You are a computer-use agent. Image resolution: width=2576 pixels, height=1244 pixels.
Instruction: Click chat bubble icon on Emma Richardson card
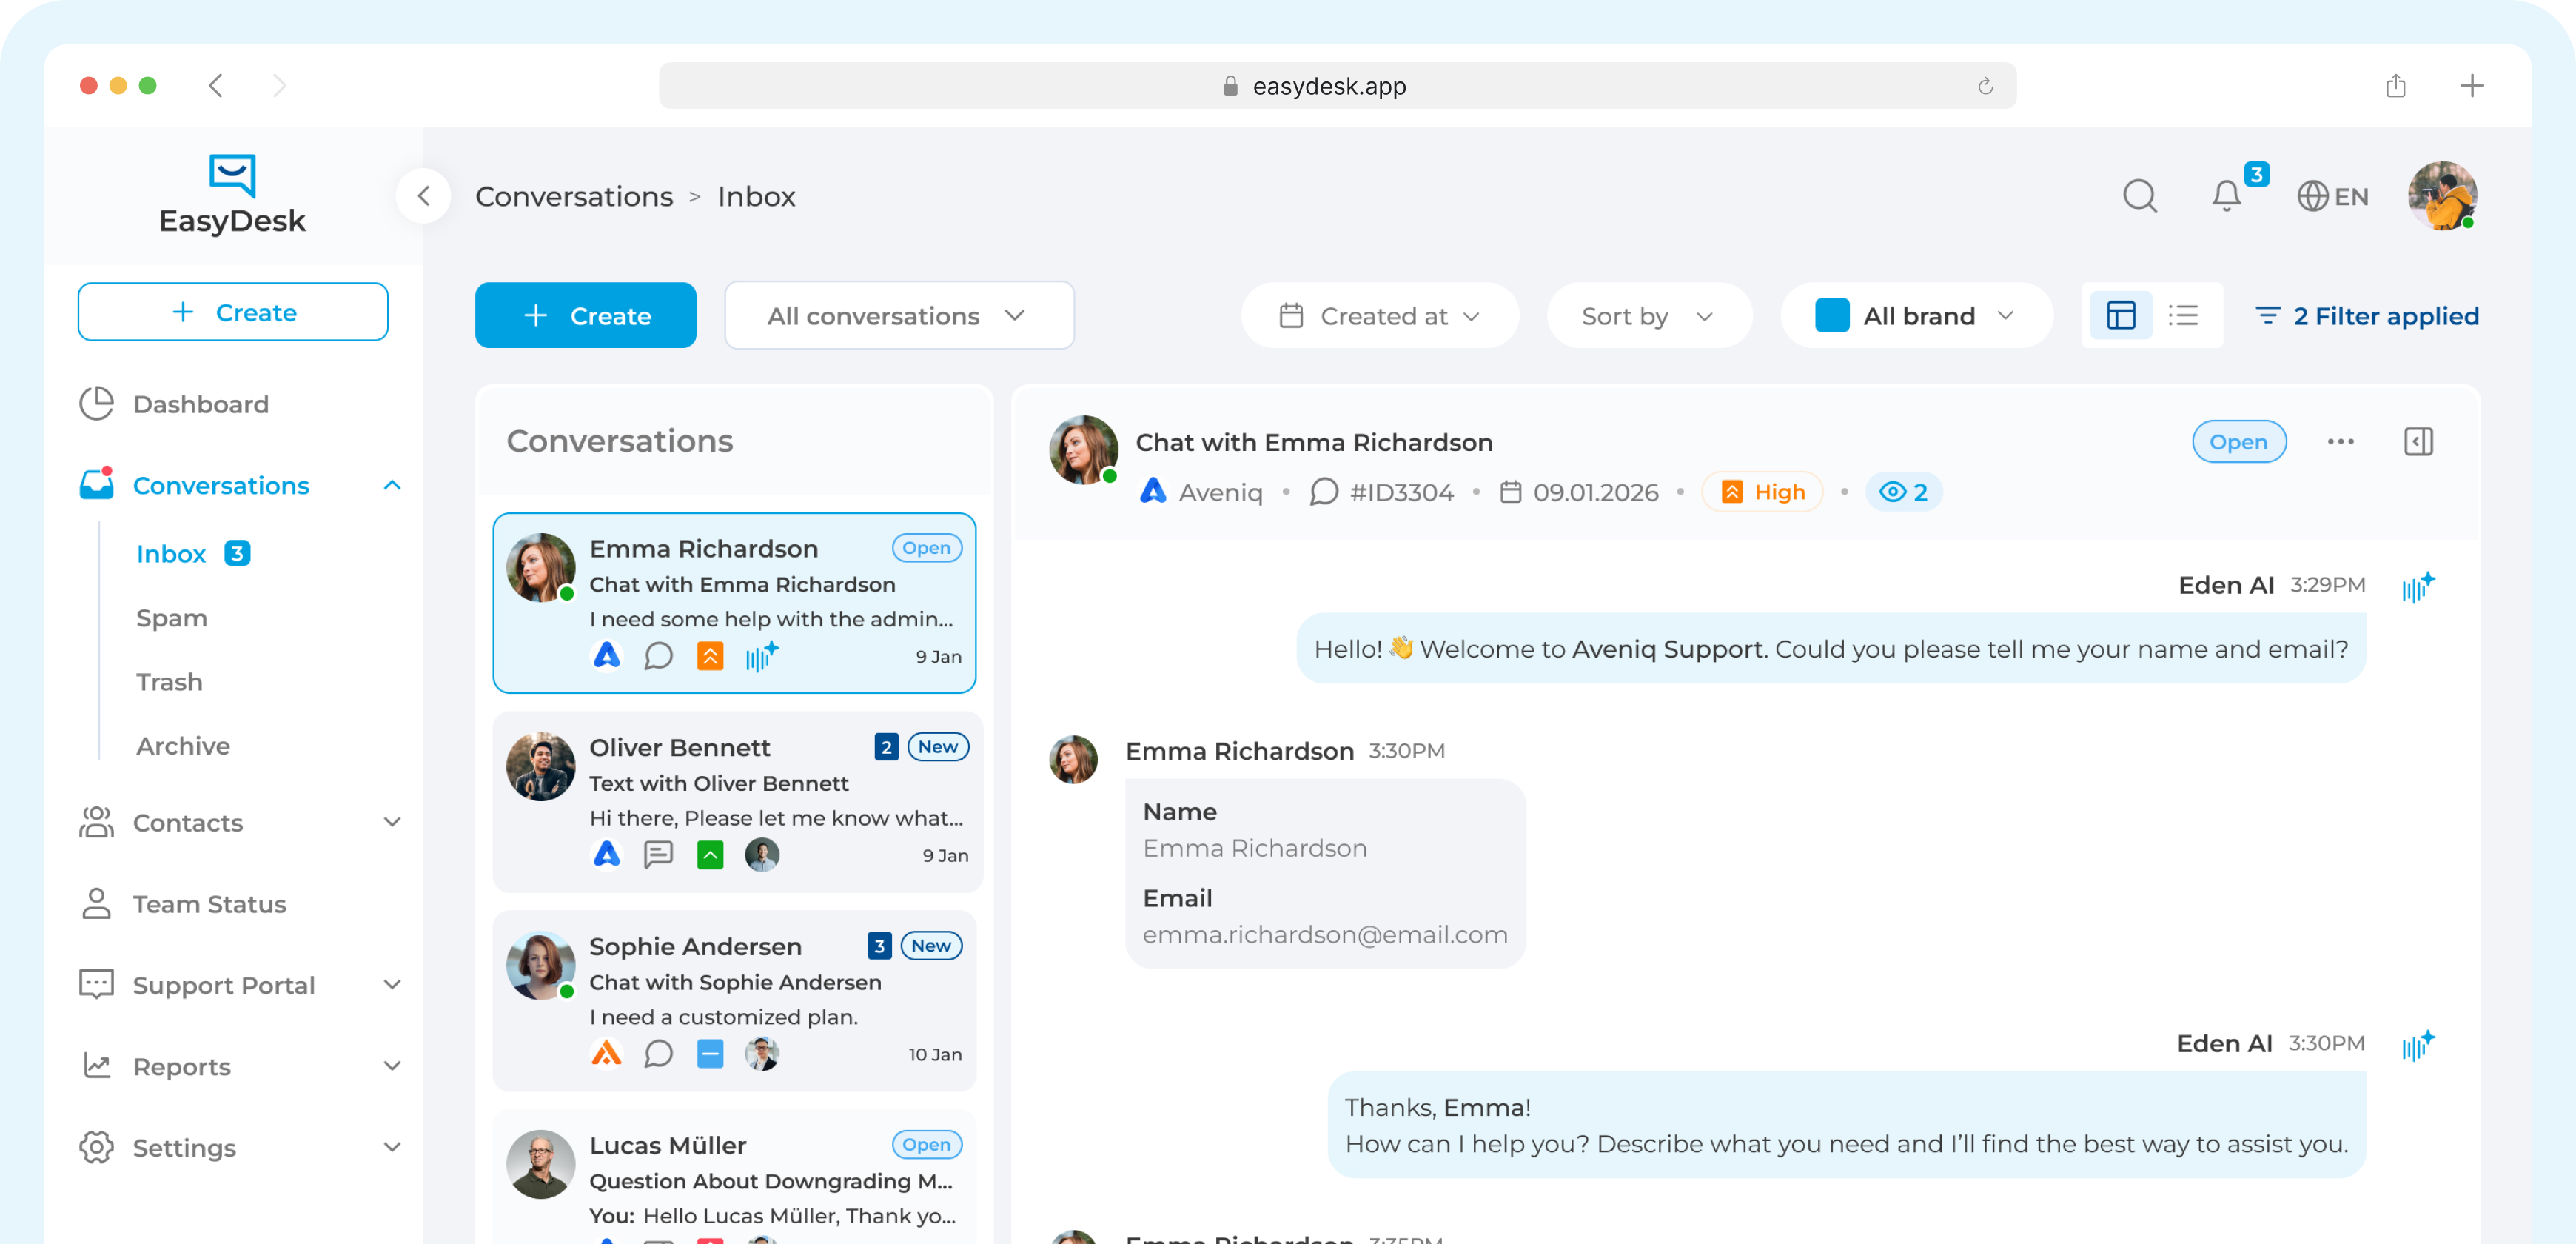[658, 656]
